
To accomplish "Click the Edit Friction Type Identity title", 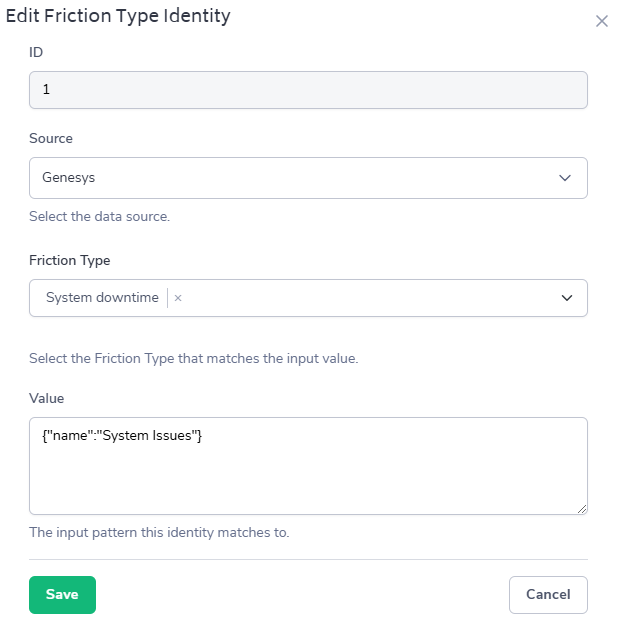I will point(118,16).
